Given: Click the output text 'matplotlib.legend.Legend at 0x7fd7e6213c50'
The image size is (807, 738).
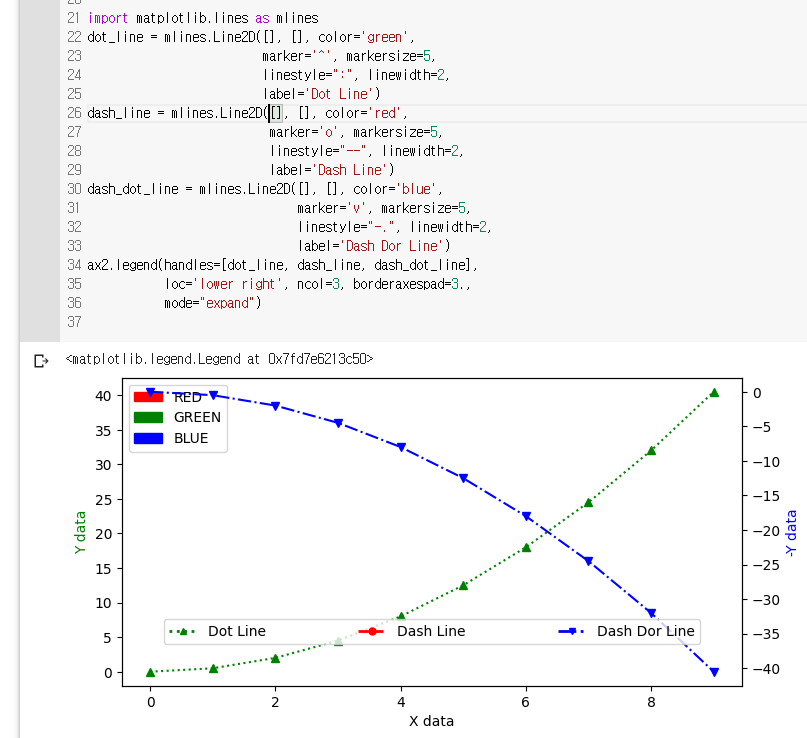Looking at the screenshot, I should [x=219, y=359].
